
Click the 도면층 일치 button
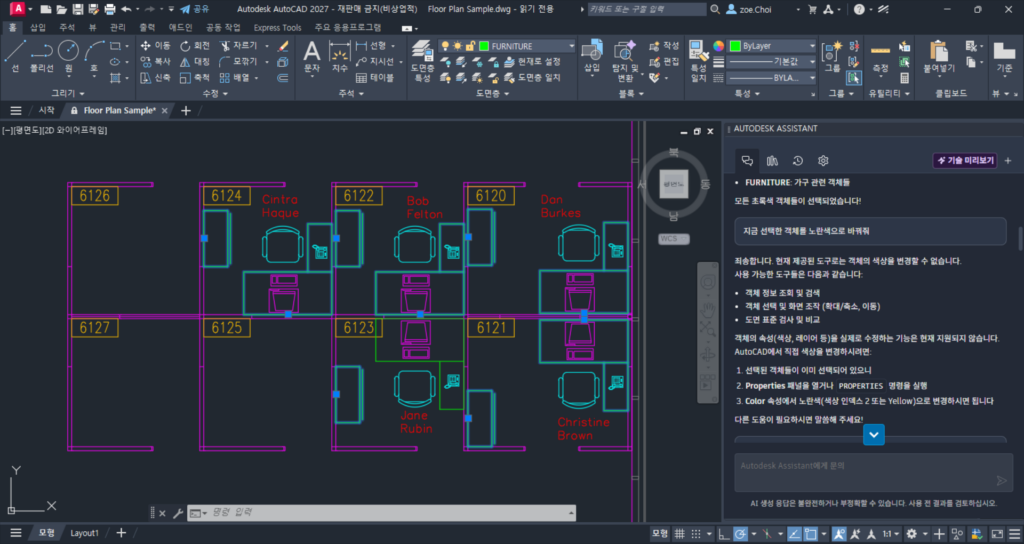532,78
